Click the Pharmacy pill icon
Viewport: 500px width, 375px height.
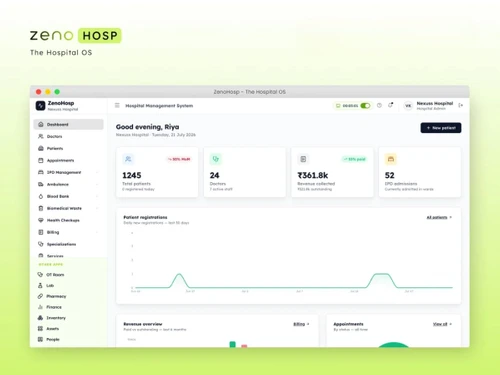[x=40, y=296]
